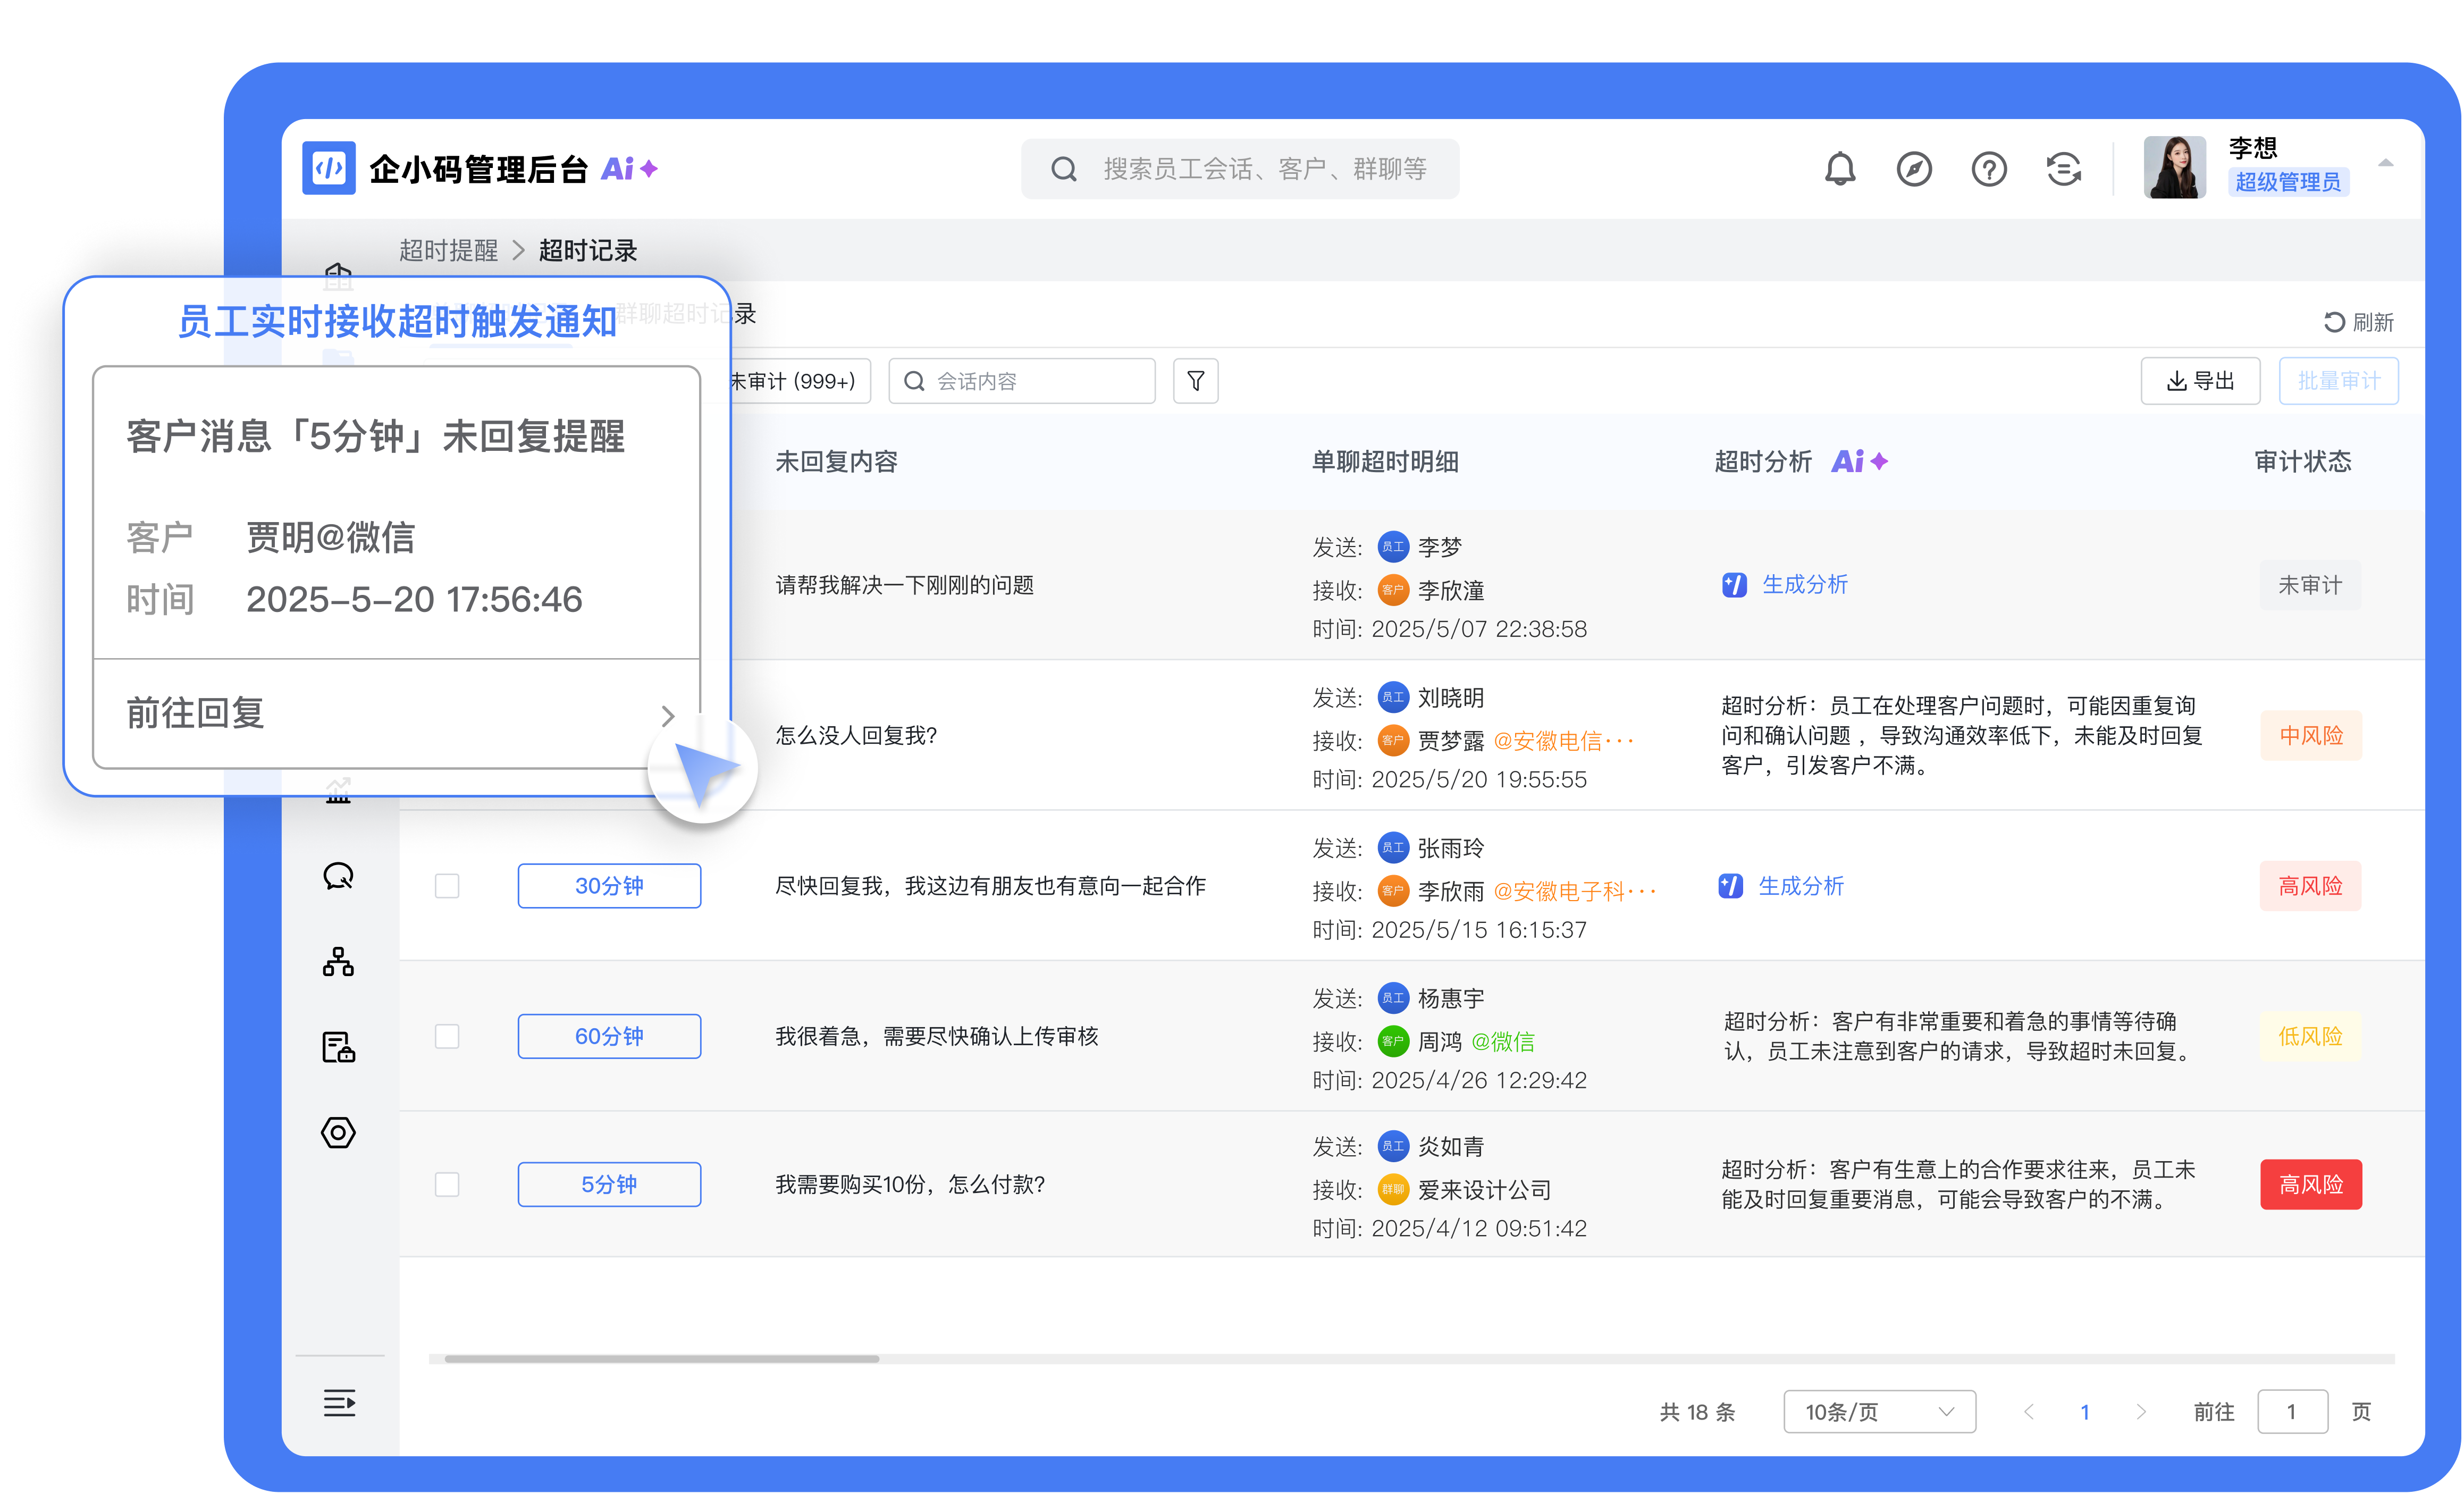Click text 我需要购买10份，怎么付款?

910,1184
